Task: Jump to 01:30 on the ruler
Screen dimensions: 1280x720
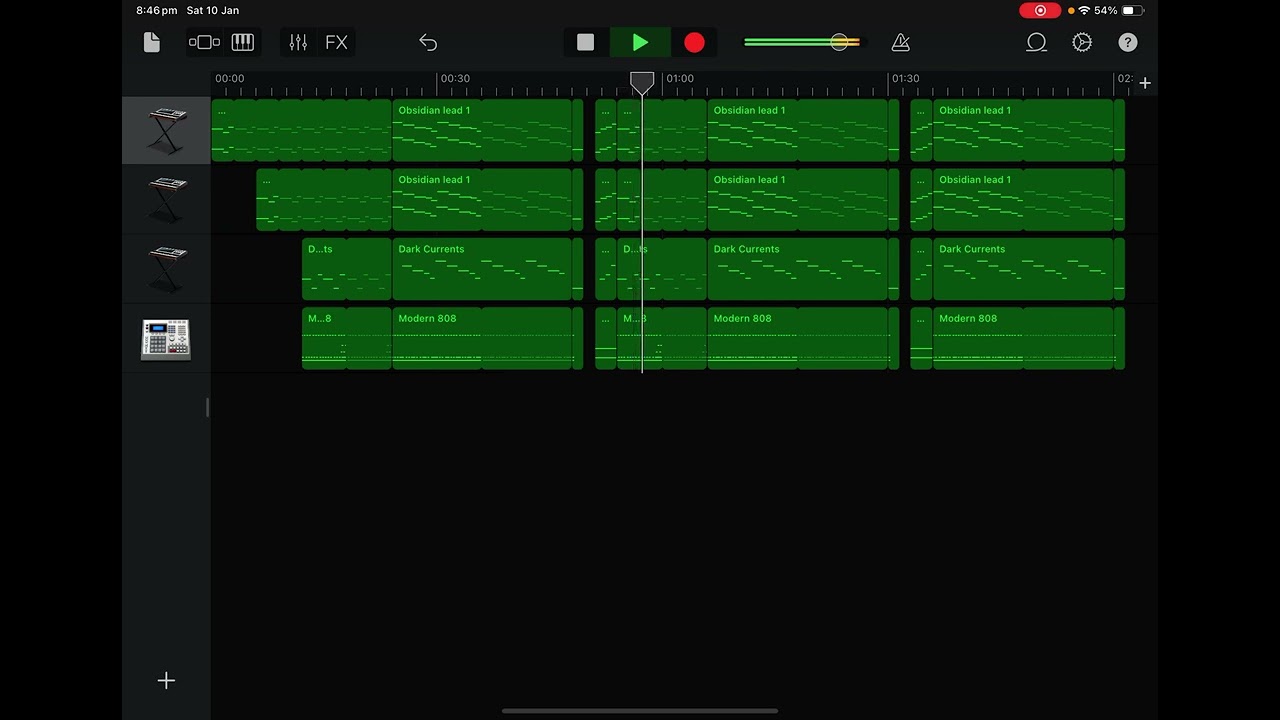Action: coord(906,78)
